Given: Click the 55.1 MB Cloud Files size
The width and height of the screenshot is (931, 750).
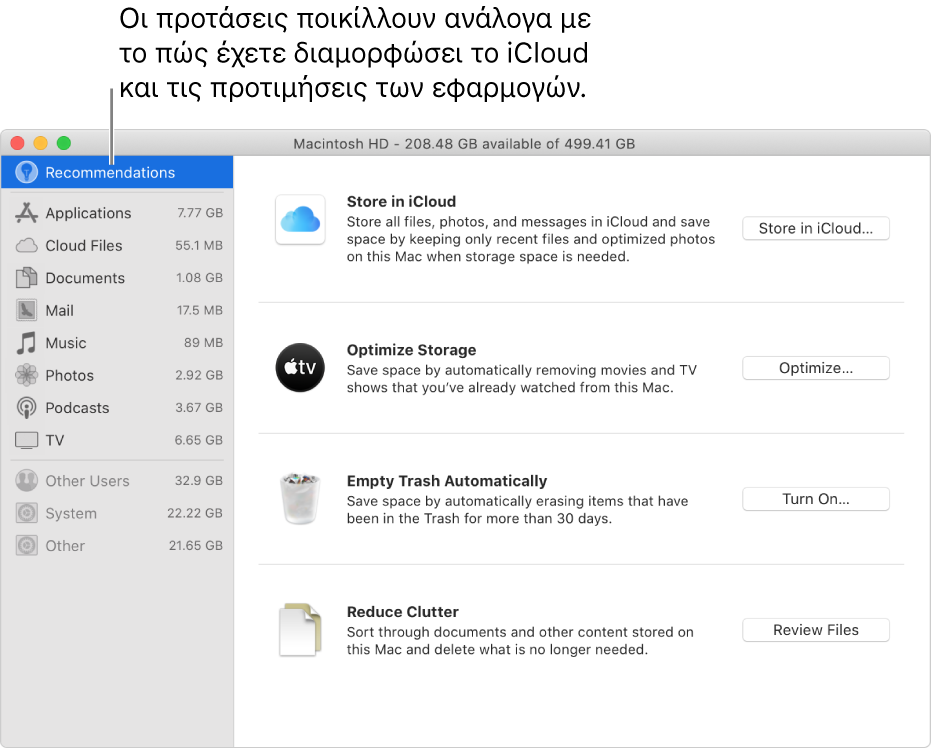Looking at the screenshot, I should (x=199, y=245).
